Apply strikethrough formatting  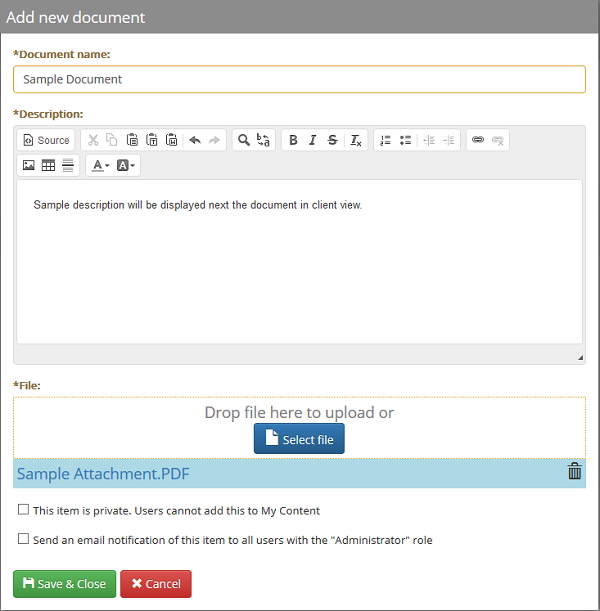pos(332,140)
